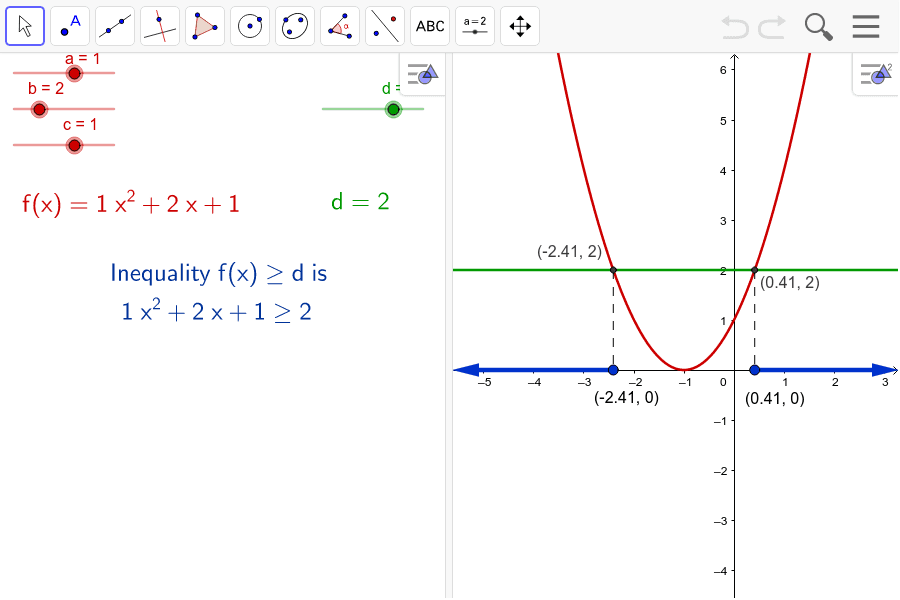Screen dimensions: 900x600
Task: Select the Perpendicular Line tool
Action: 160,26
